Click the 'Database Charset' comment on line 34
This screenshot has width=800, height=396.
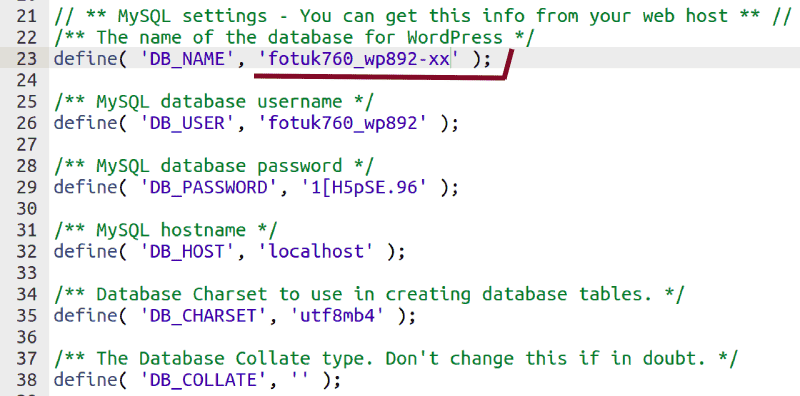coord(369,295)
